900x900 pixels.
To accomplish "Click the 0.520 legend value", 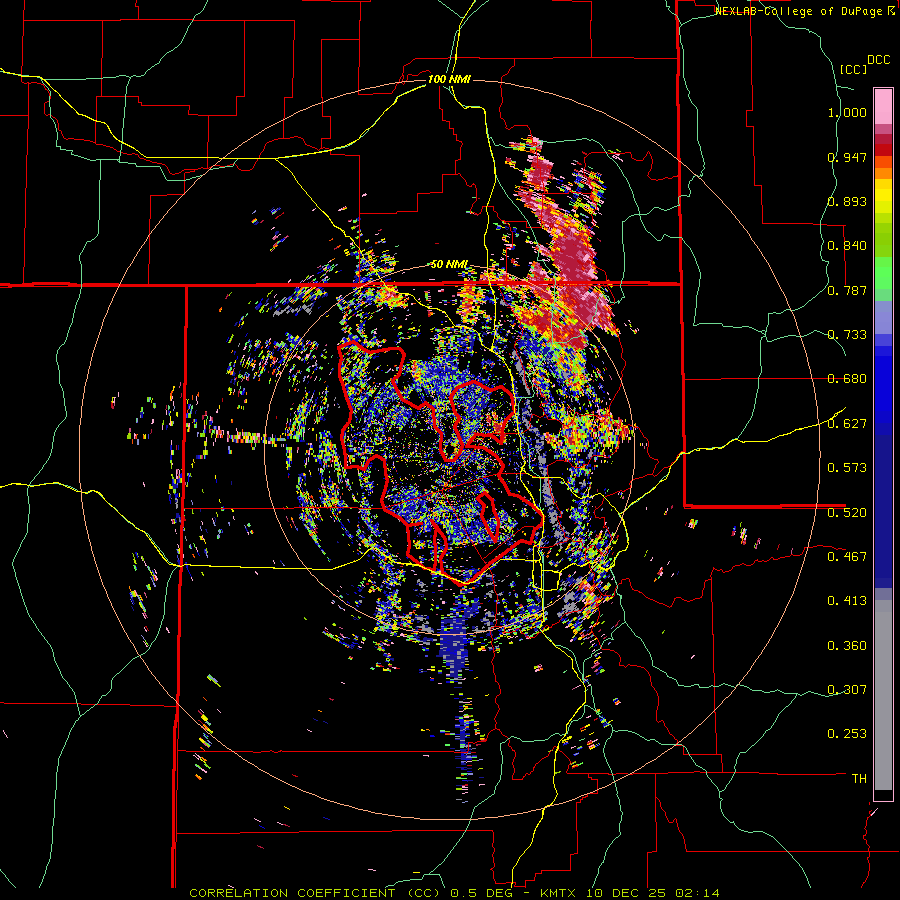I will (x=847, y=513).
